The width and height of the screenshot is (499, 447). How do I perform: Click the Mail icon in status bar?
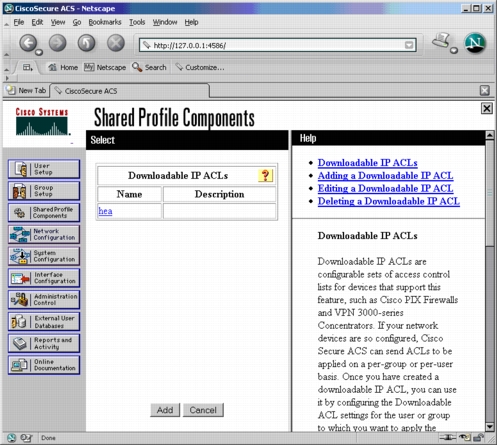[x=26, y=438]
